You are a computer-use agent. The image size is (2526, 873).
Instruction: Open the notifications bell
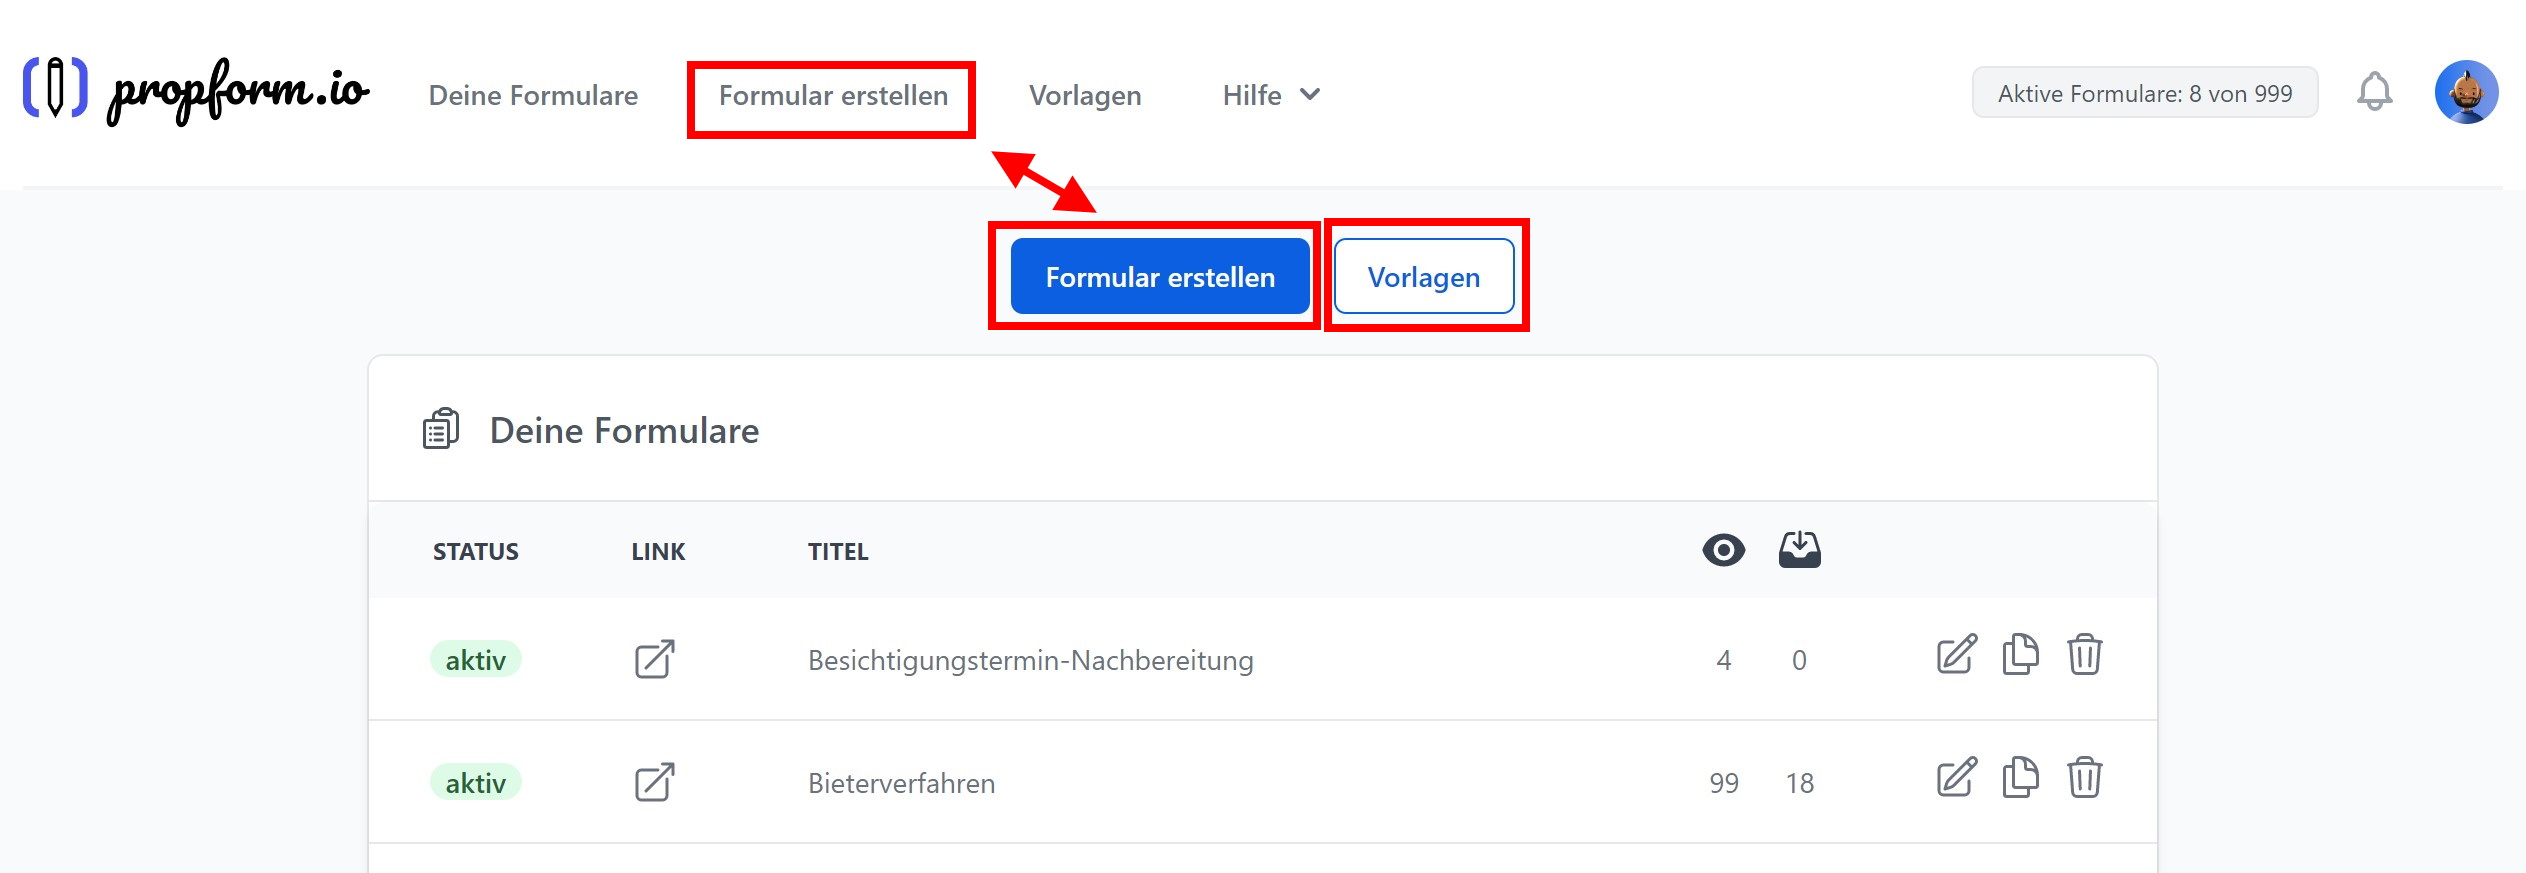[2374, 93]
